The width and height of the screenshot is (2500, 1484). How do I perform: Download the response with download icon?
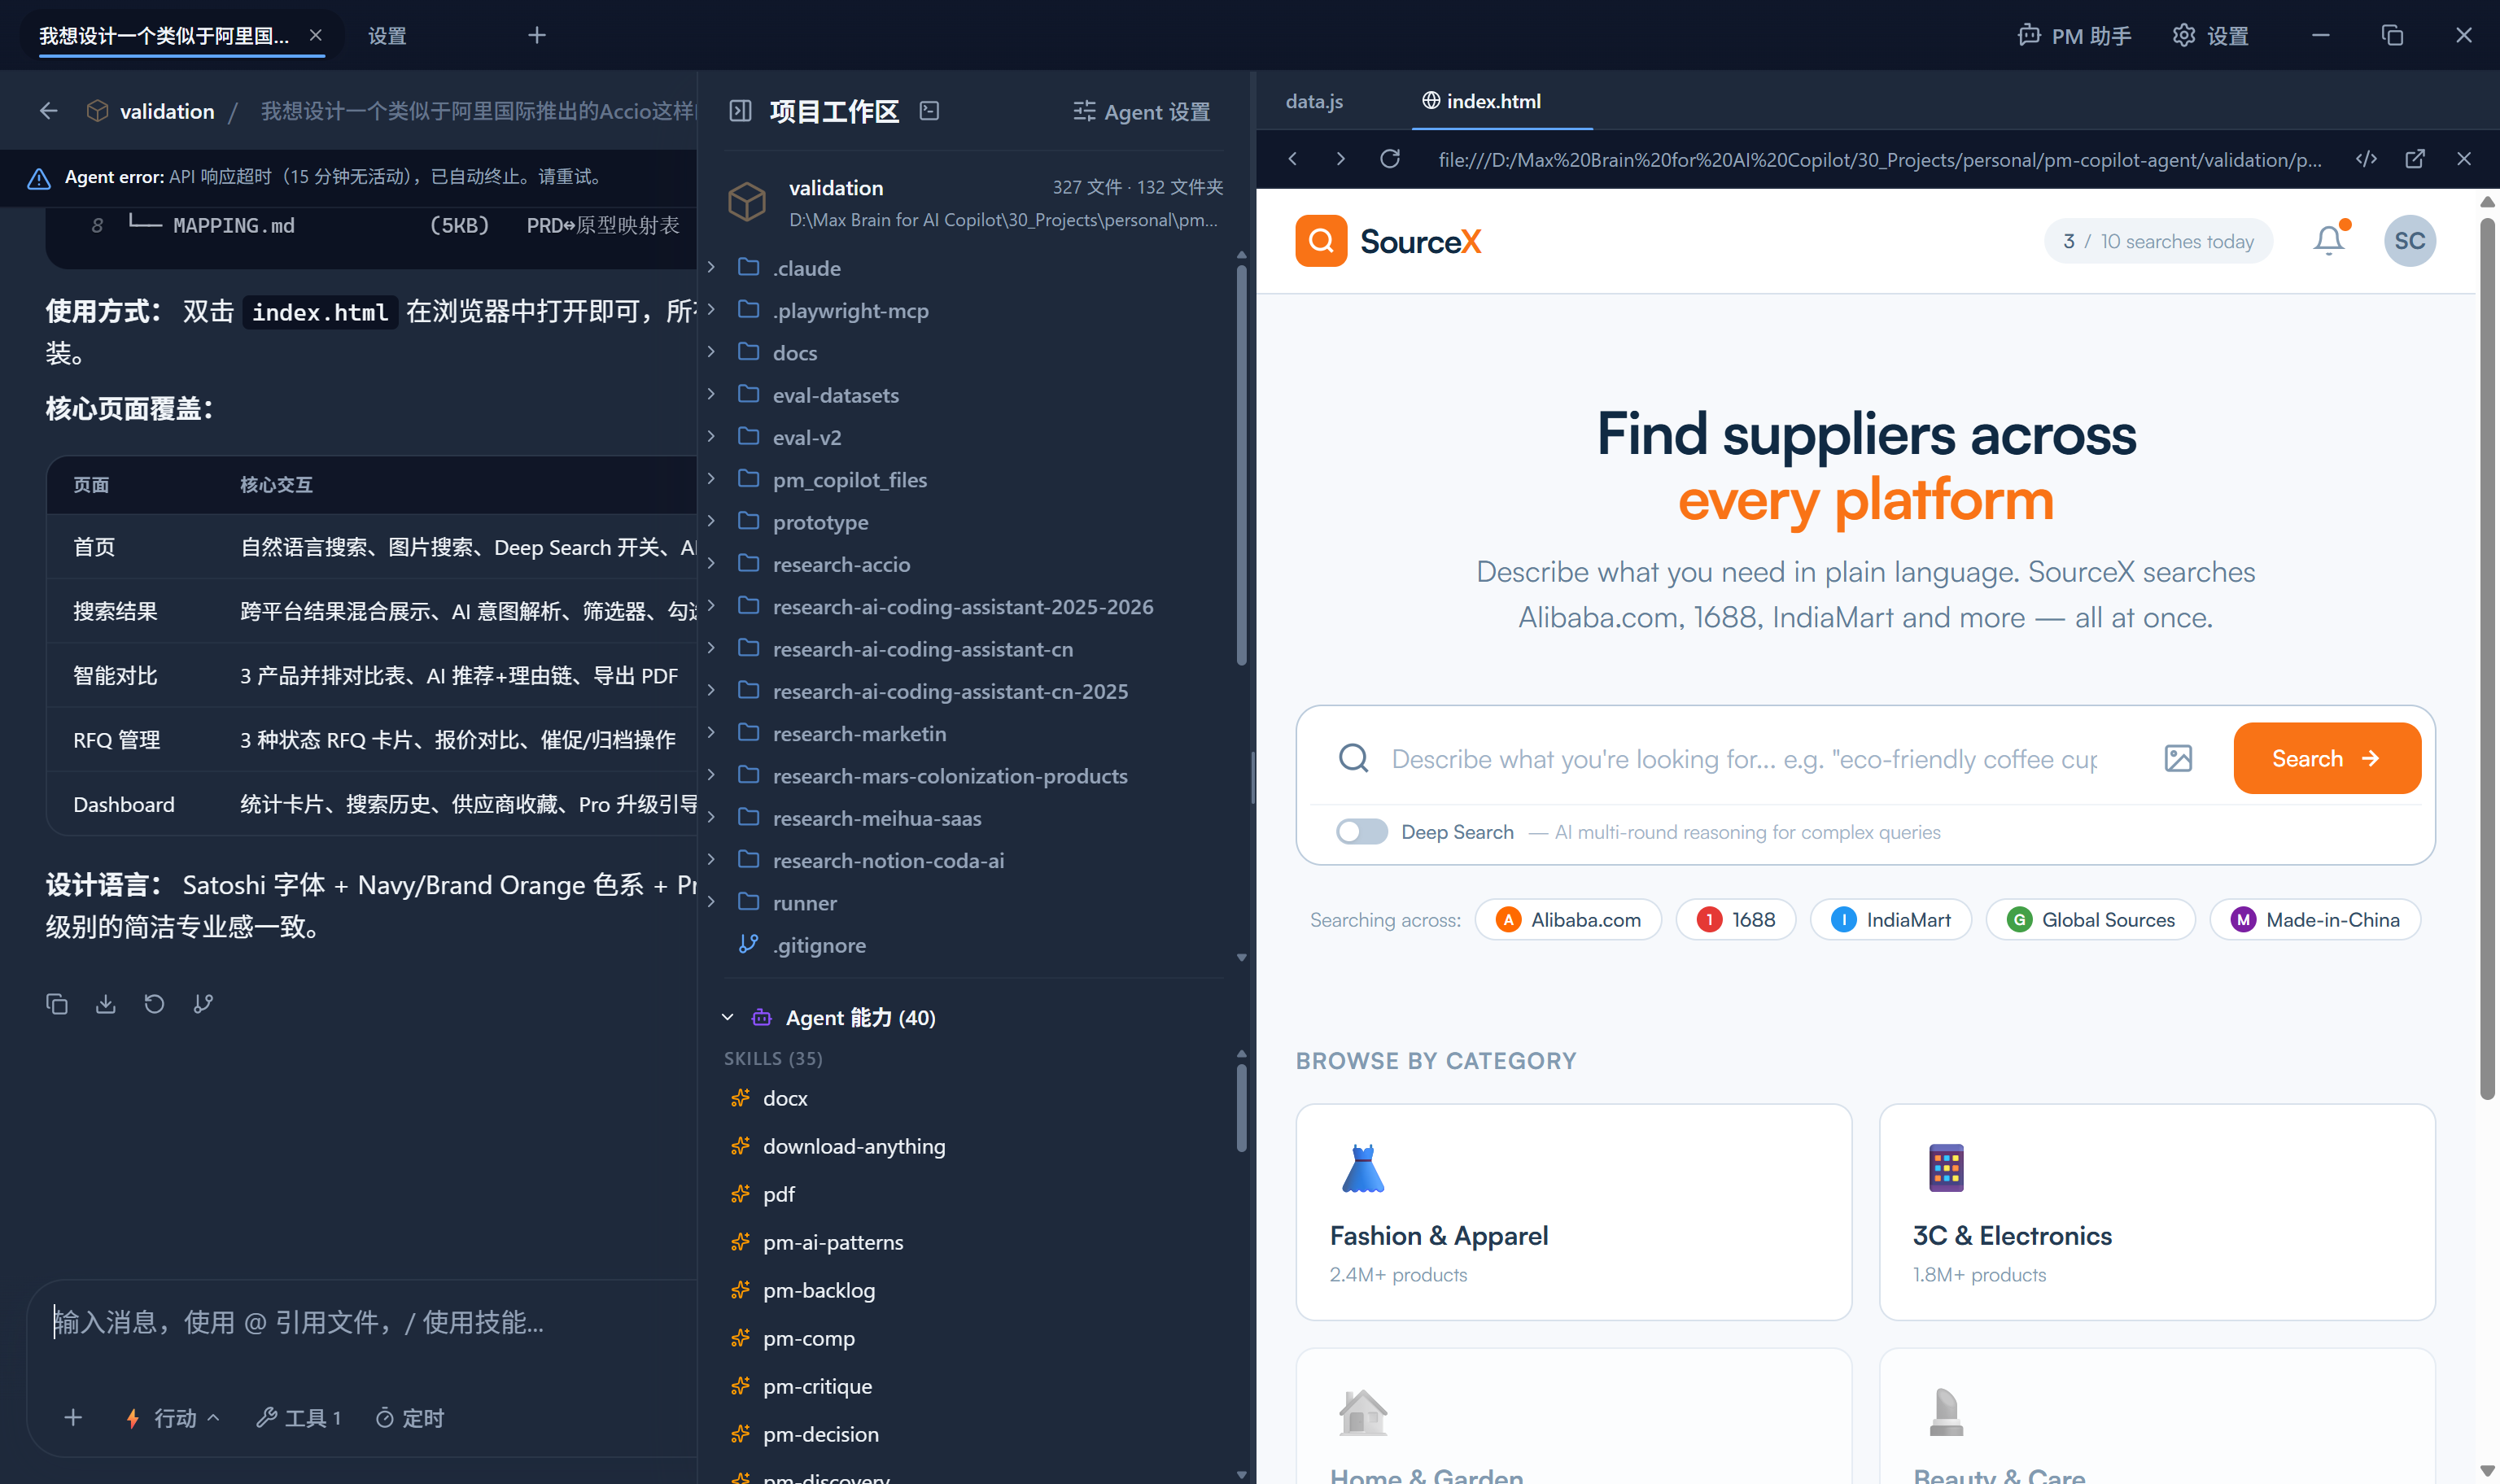(105, 1004)
